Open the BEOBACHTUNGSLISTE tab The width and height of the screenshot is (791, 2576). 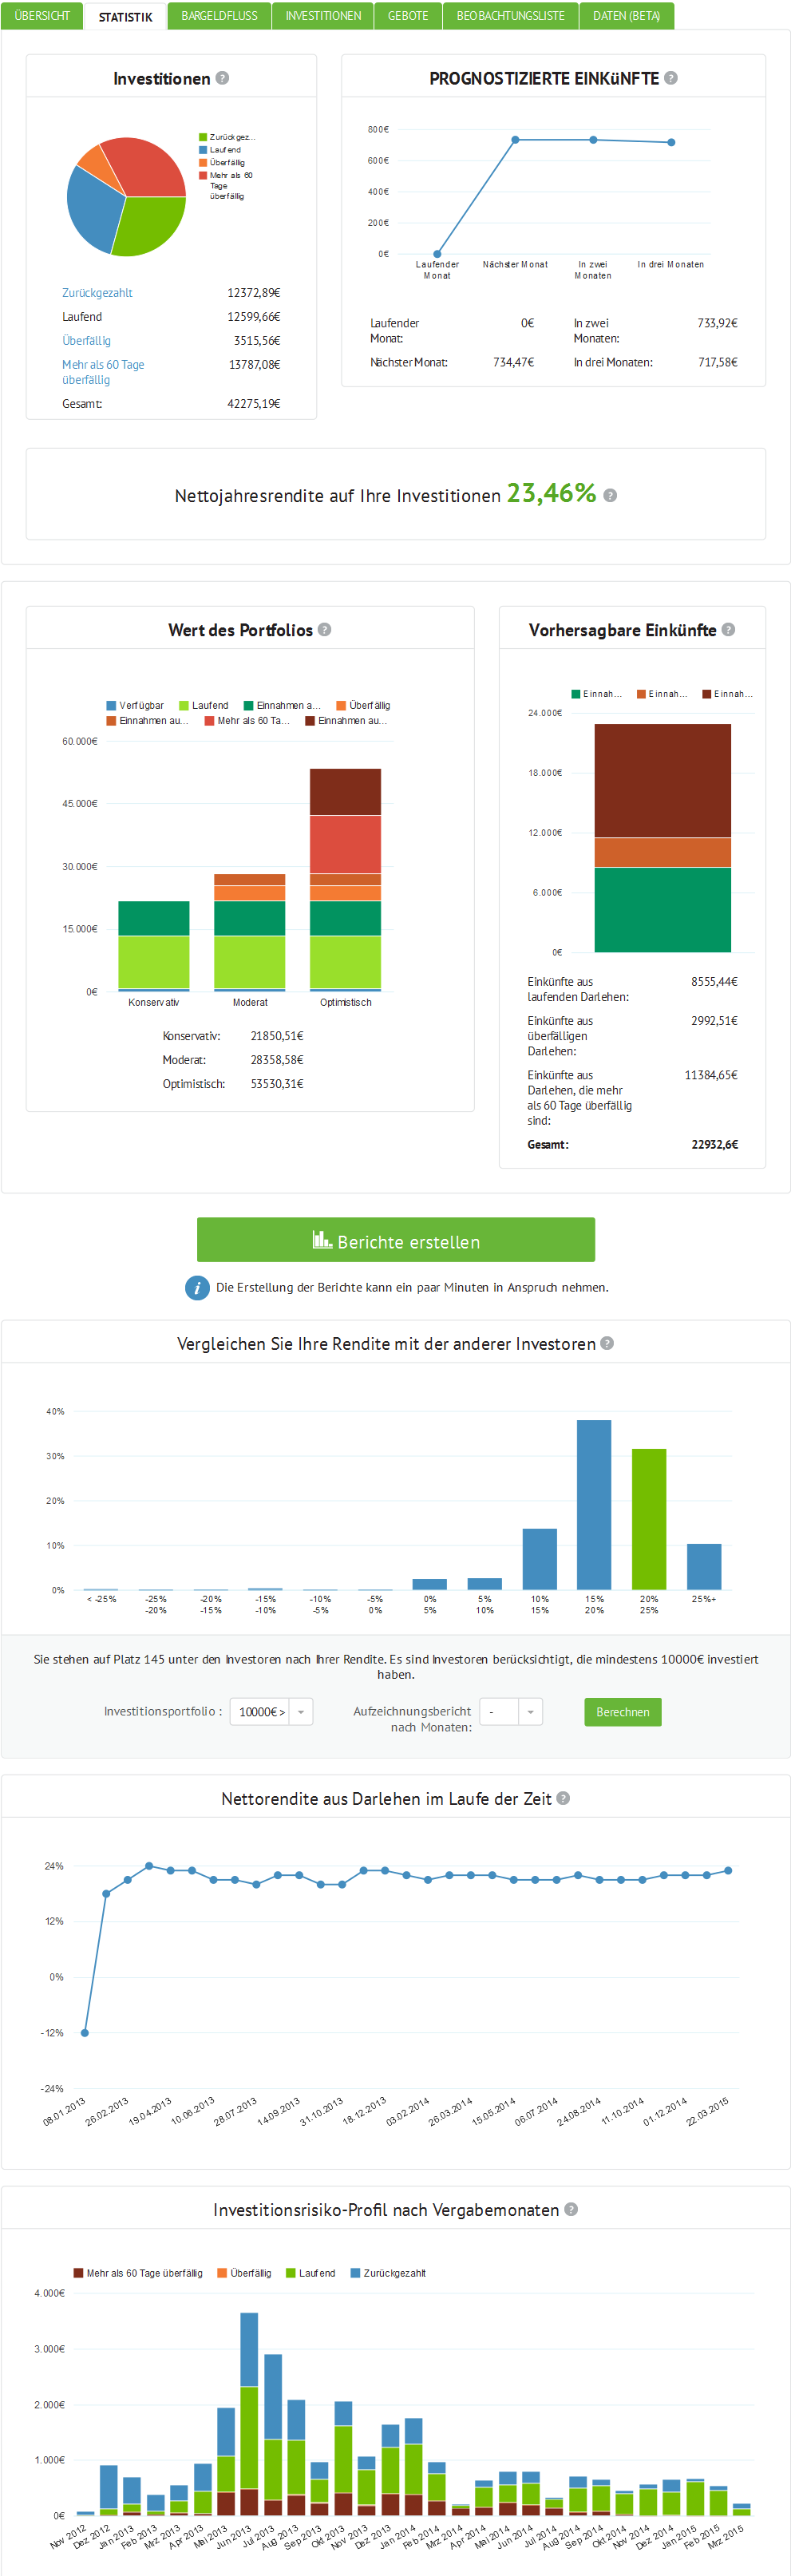510,16
